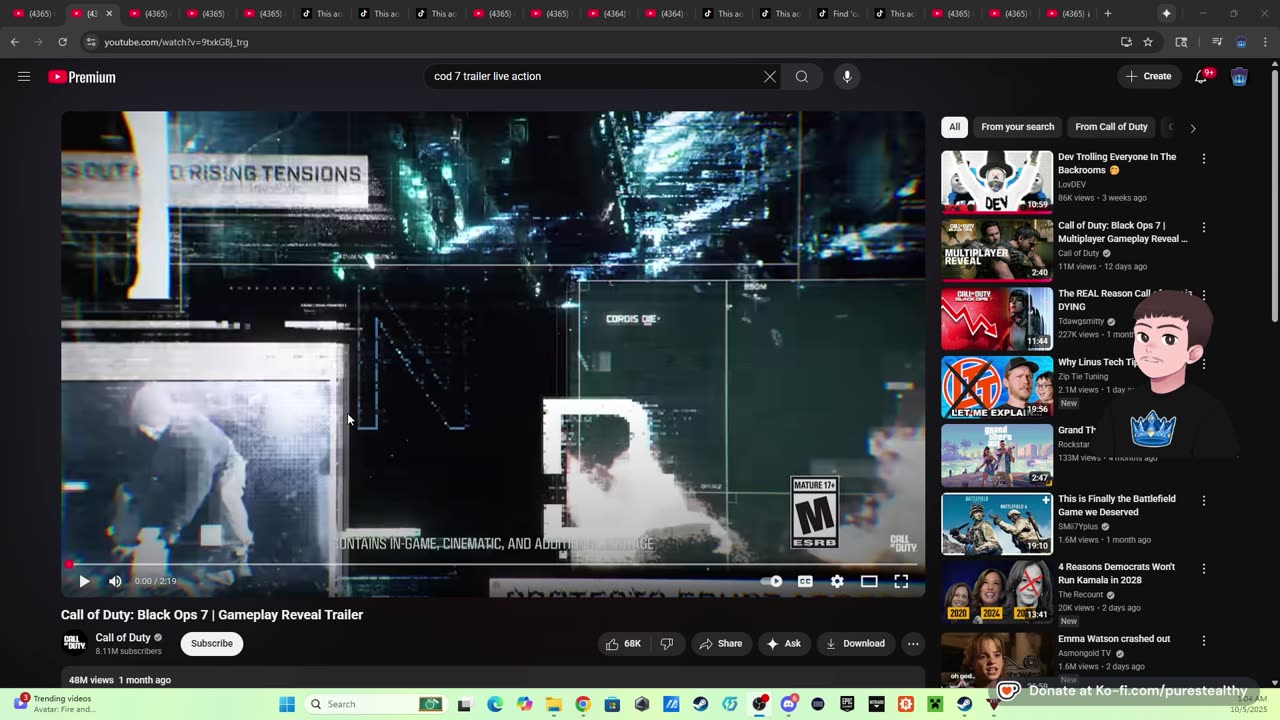Search by voice microphone icon
Screen dimensions: 1280x720
click(847, 77)
